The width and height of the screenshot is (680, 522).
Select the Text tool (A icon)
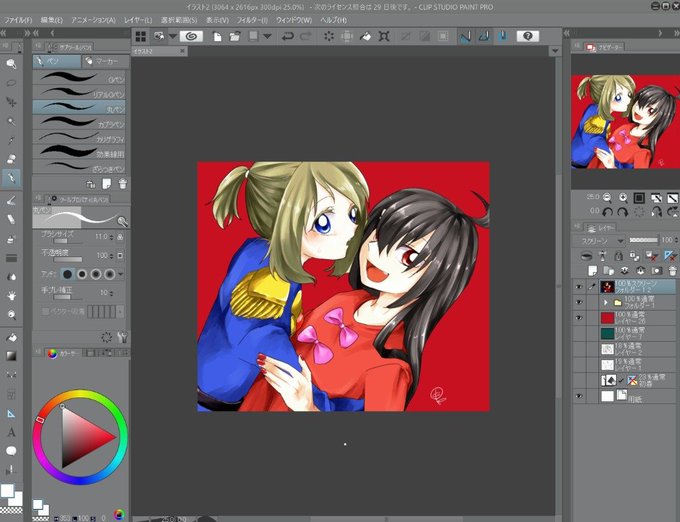pyautogui.click(x=11, y=432)
